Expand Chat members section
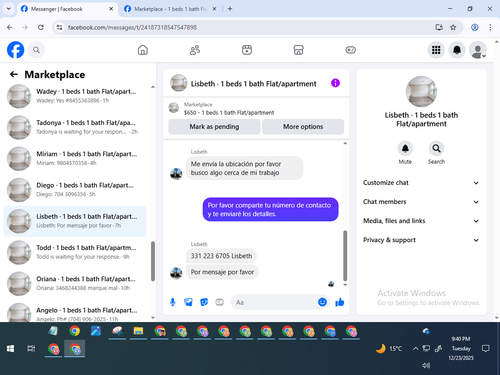Viewport: 500px width, 375px height. click(421, 202)
